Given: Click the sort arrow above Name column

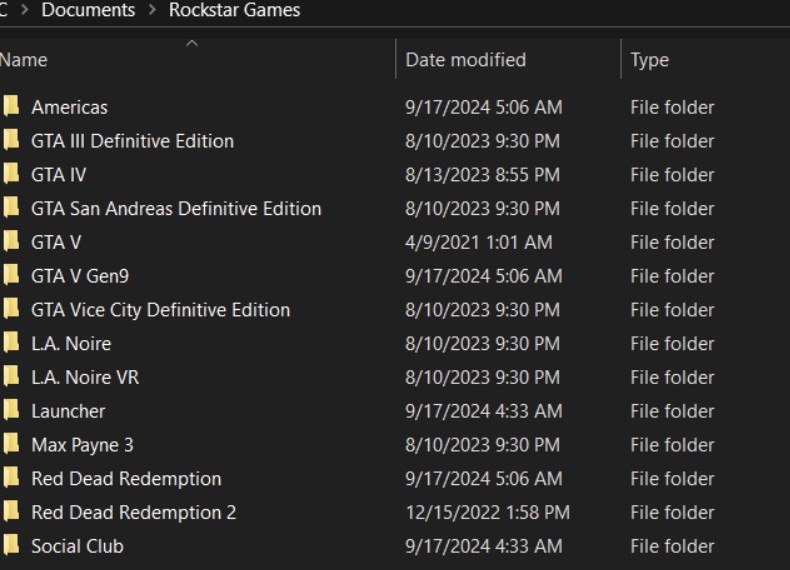Looking at the screenshot, I should [x=193, y=43].
